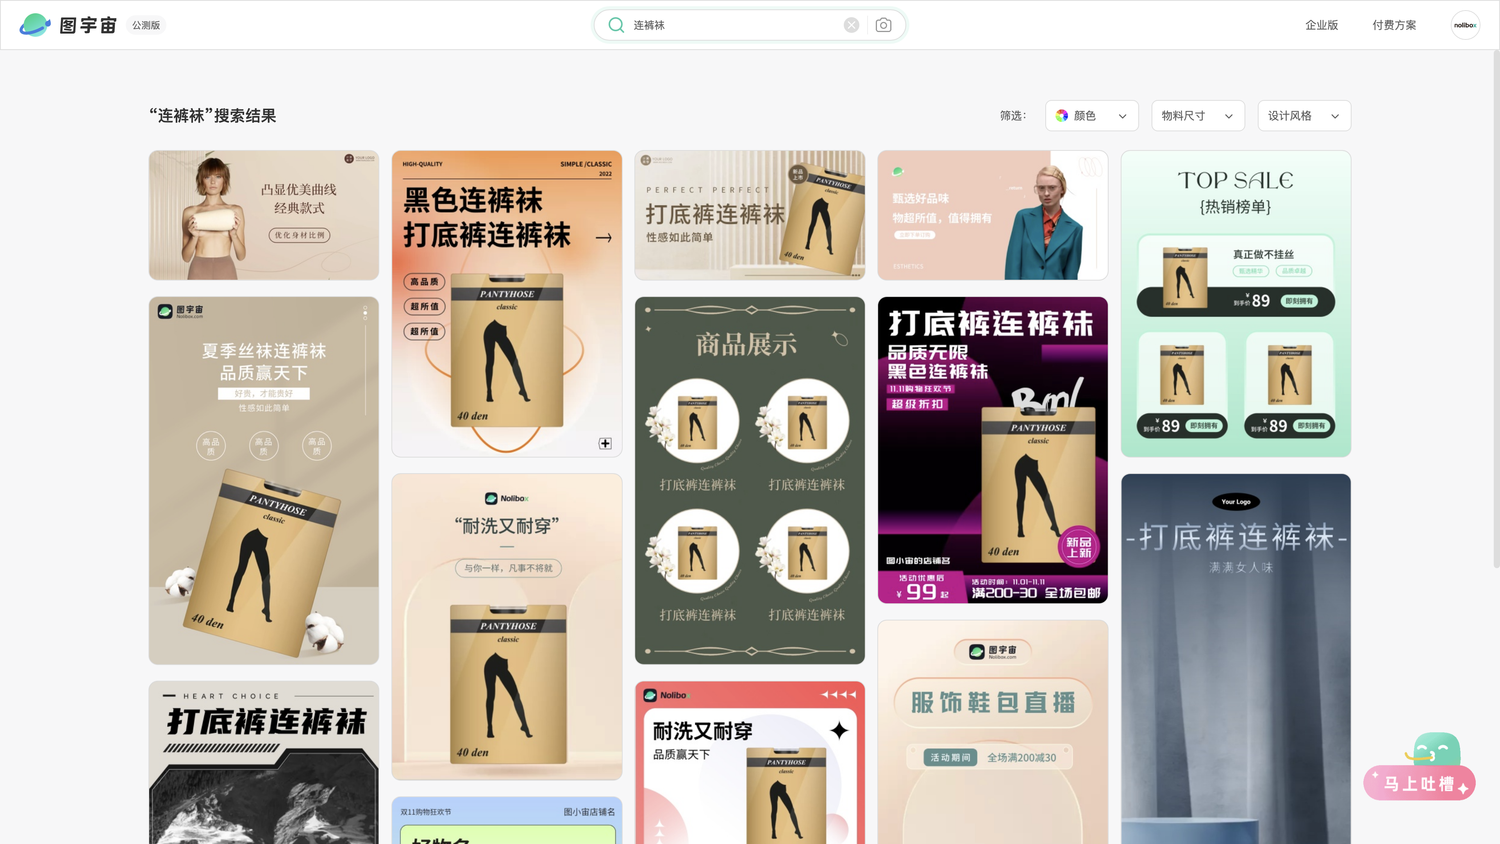The height and width of the screenshot is (844, 1500).
Task: Click the 马上吐槽 feedback button
Action: click(x=1419, y=784)
